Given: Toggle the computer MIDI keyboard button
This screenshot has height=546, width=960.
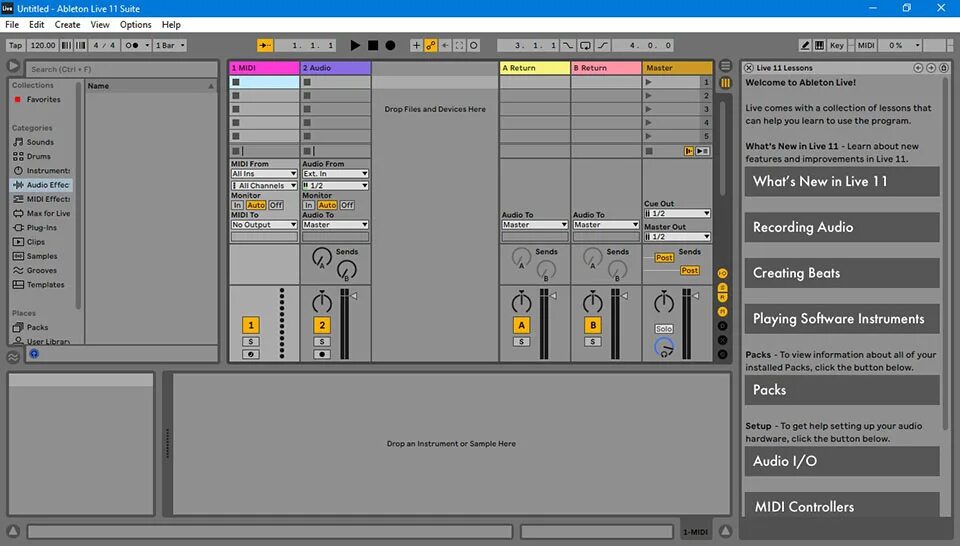Looking at the screenshot, I should [x=819, y=45].
